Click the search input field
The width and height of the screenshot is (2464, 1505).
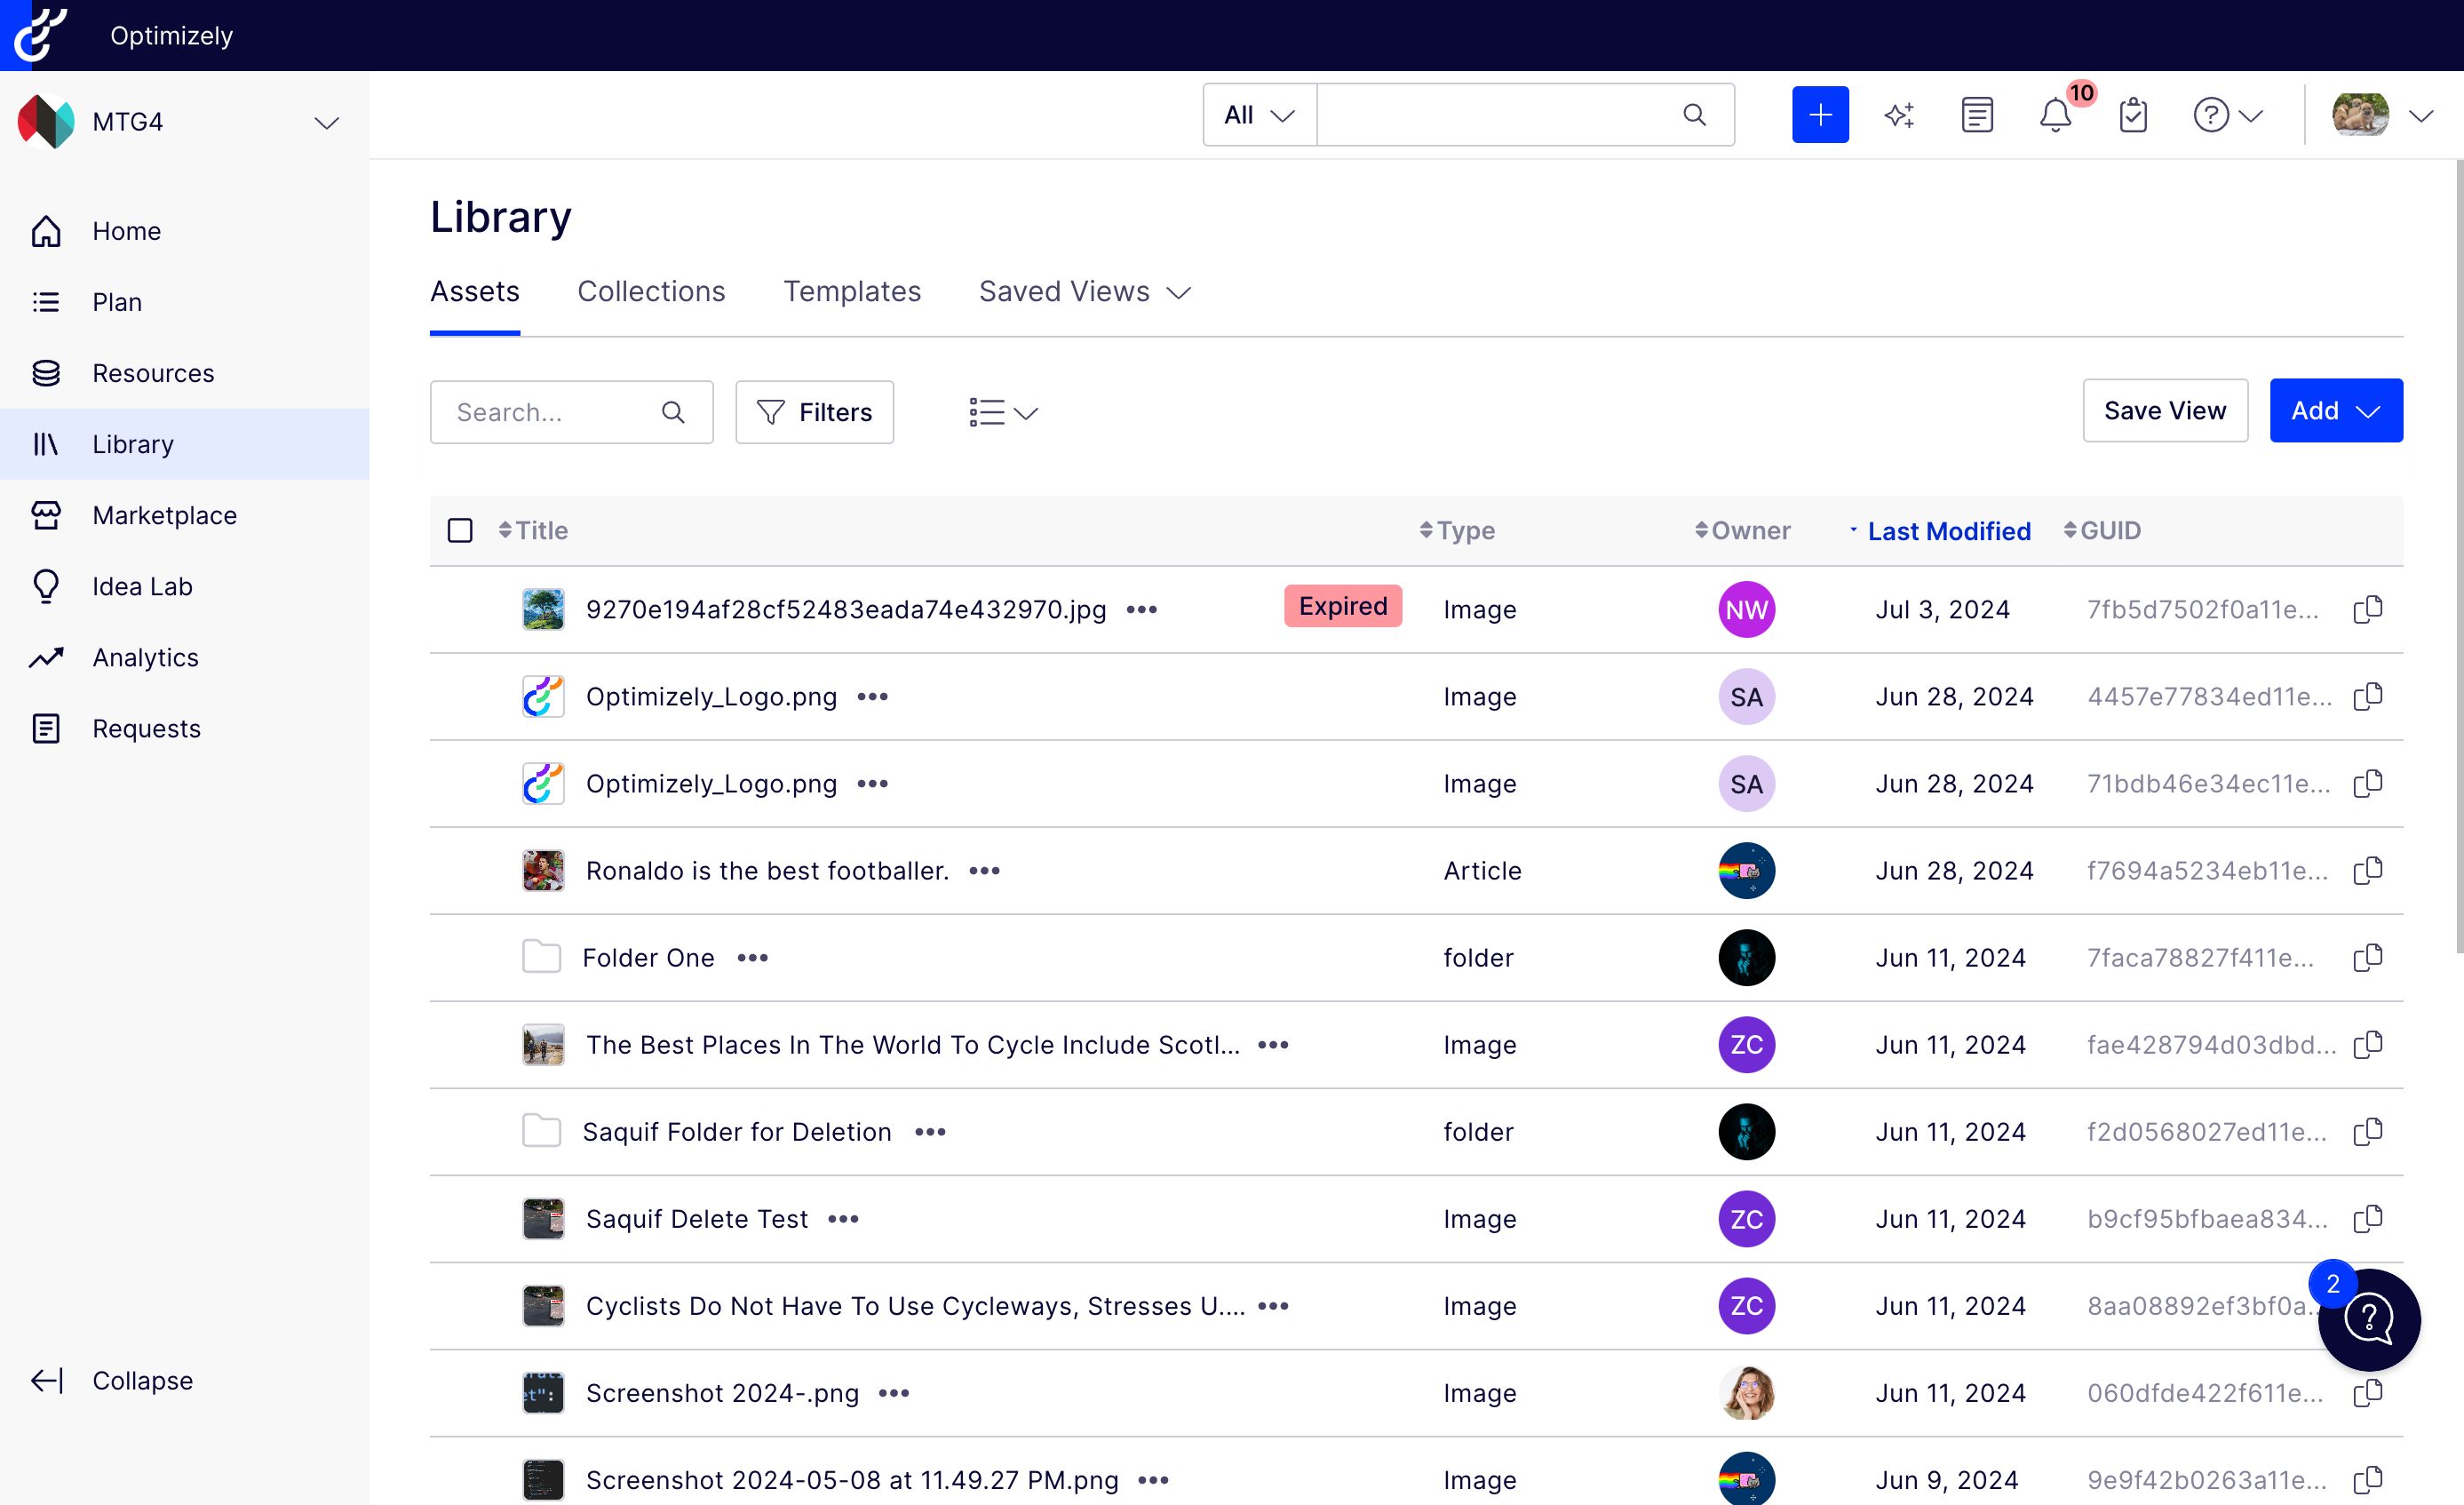click(x=572, y=412)
